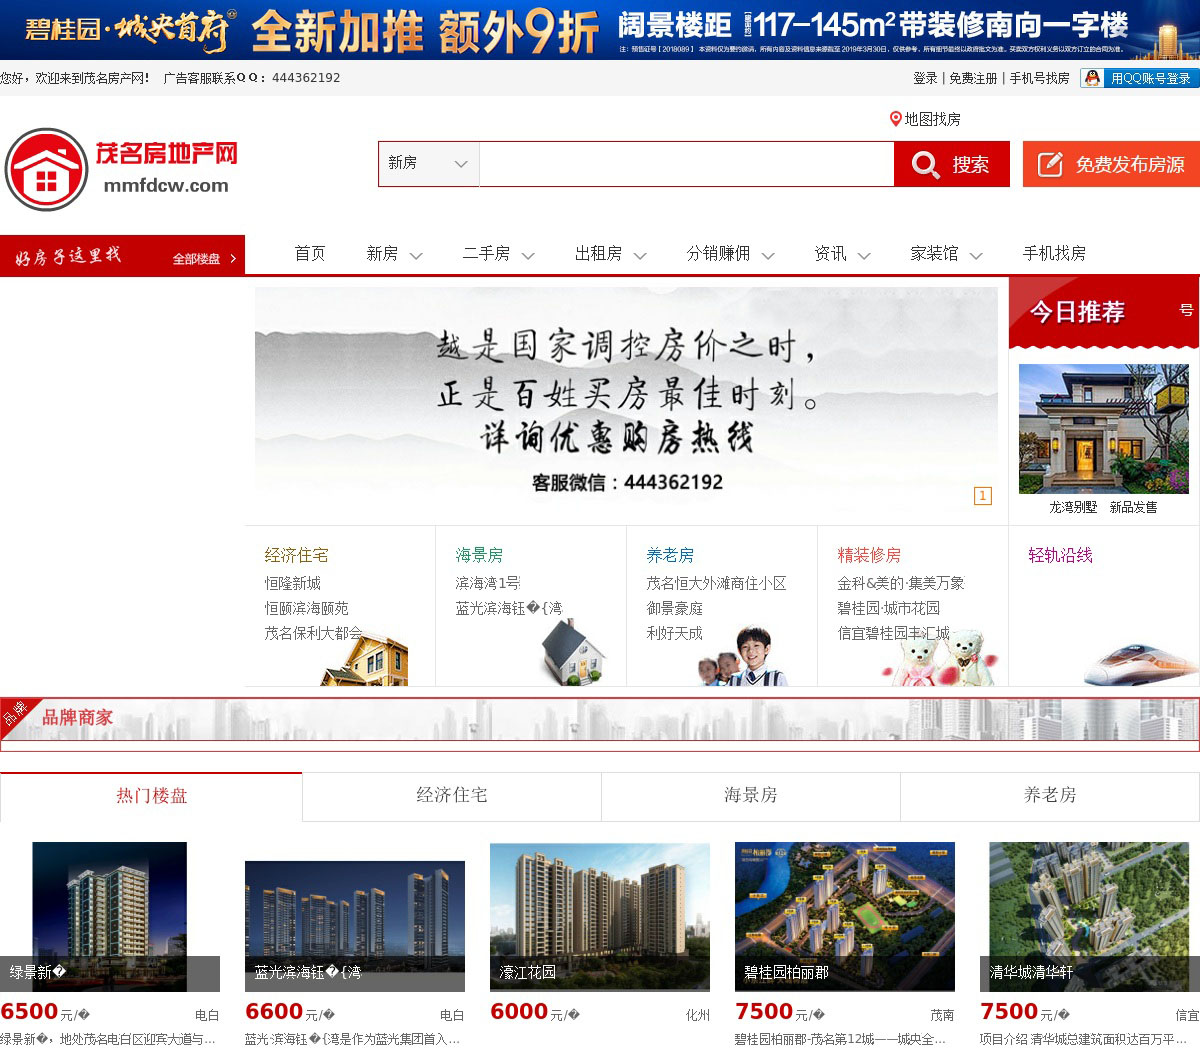The width and height of the screenshot is (1200, 1063).
Task: Click the red house site logo
Action: [47, 169]
